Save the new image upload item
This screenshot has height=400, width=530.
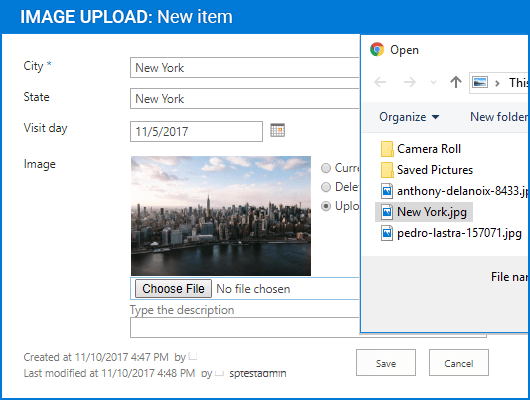pos(386,363)
